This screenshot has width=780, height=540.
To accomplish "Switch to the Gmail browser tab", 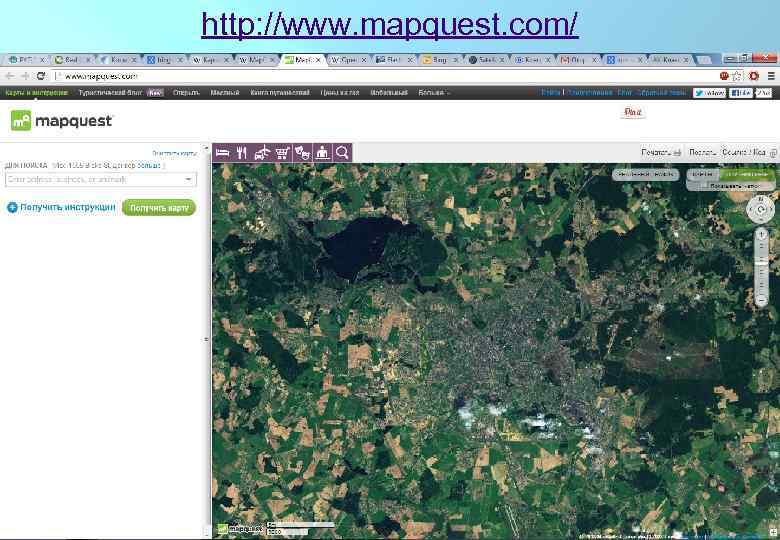I will tap(578, 60).
